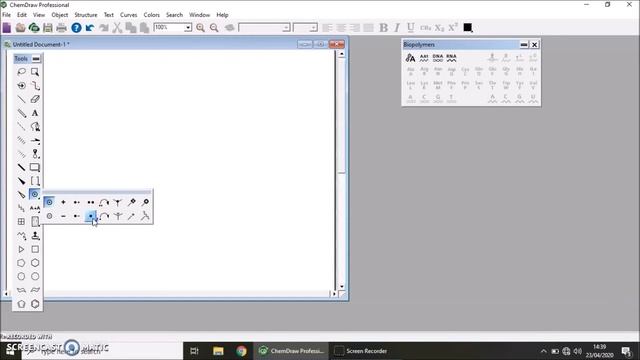Open the Object menu
This screenshot has width=640, height=360.
click(60, 15)
